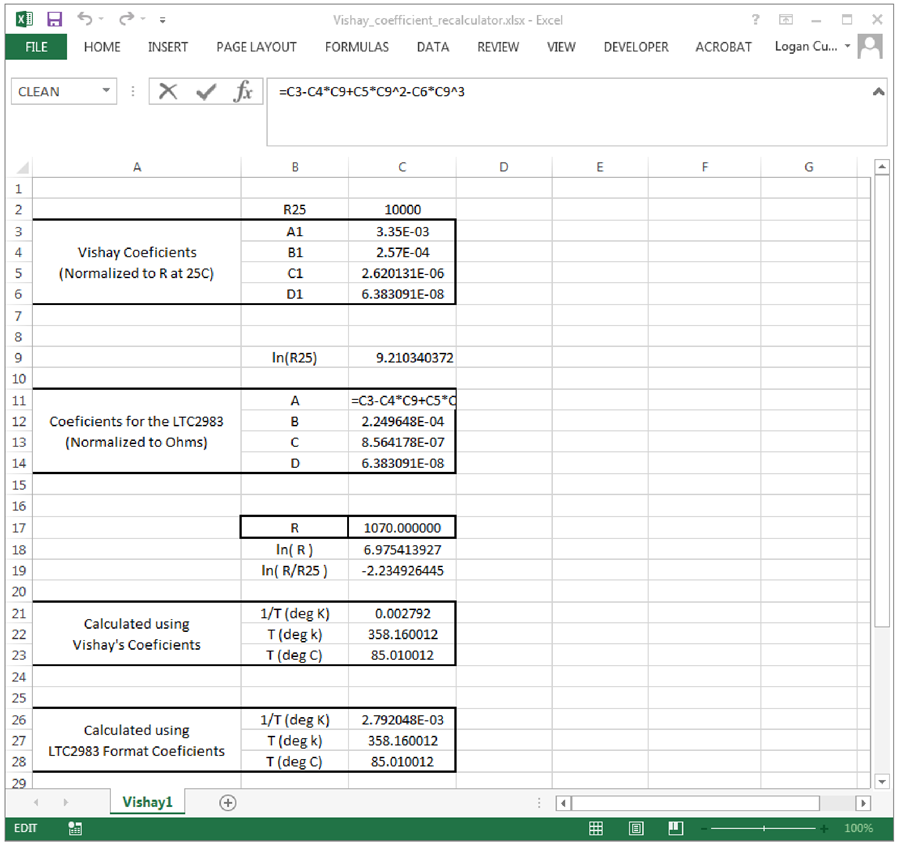This screenshot has height=848, width=900.
Task: Open the Help question mark icon
Action: [755, 20]
